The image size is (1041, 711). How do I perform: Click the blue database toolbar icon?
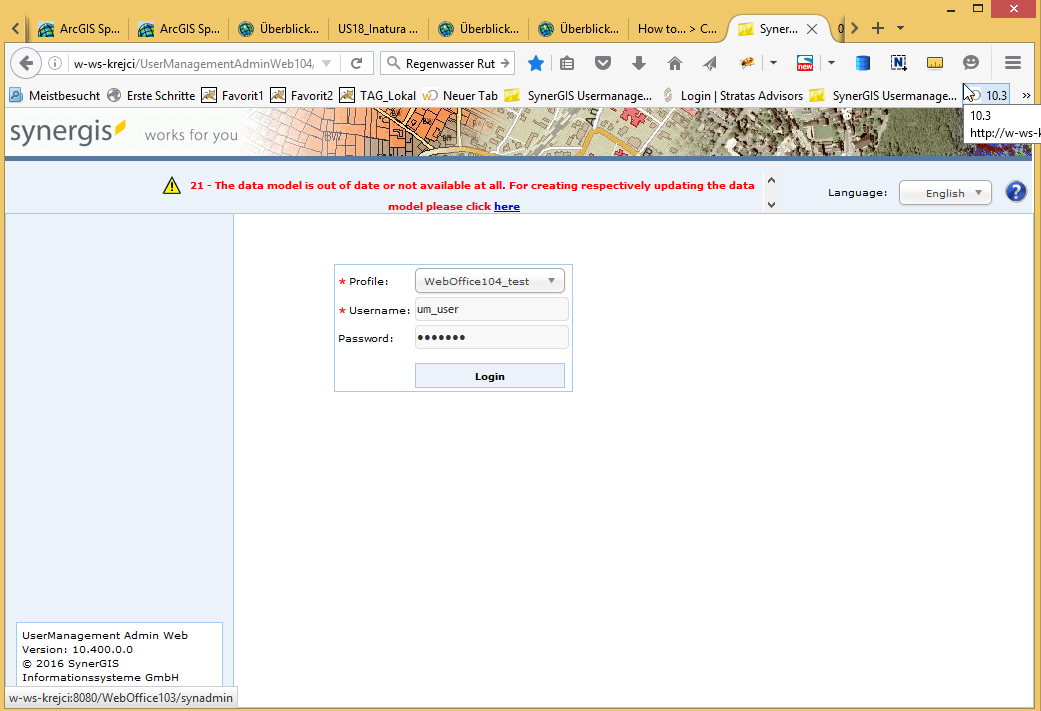click(862, 62)
